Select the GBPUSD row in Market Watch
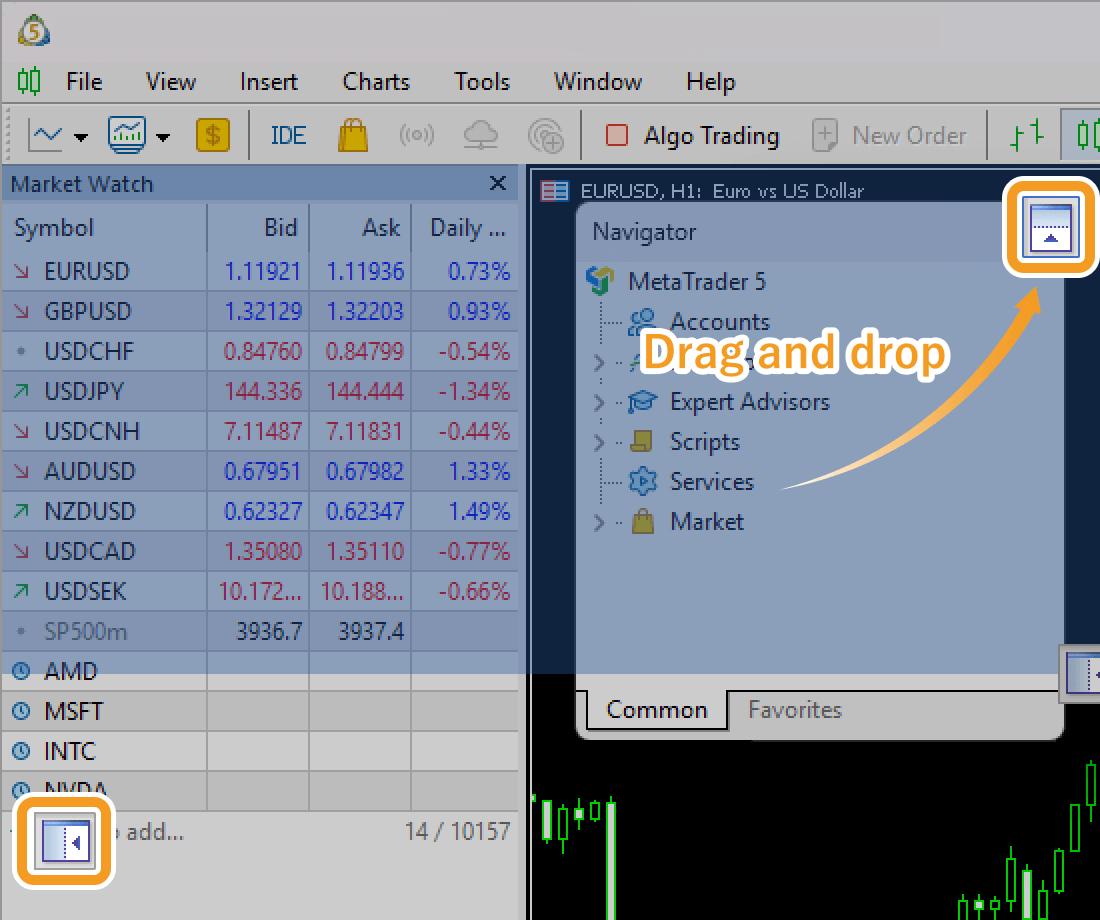This screenshot has width=1100, height=920. click(88, 311)
